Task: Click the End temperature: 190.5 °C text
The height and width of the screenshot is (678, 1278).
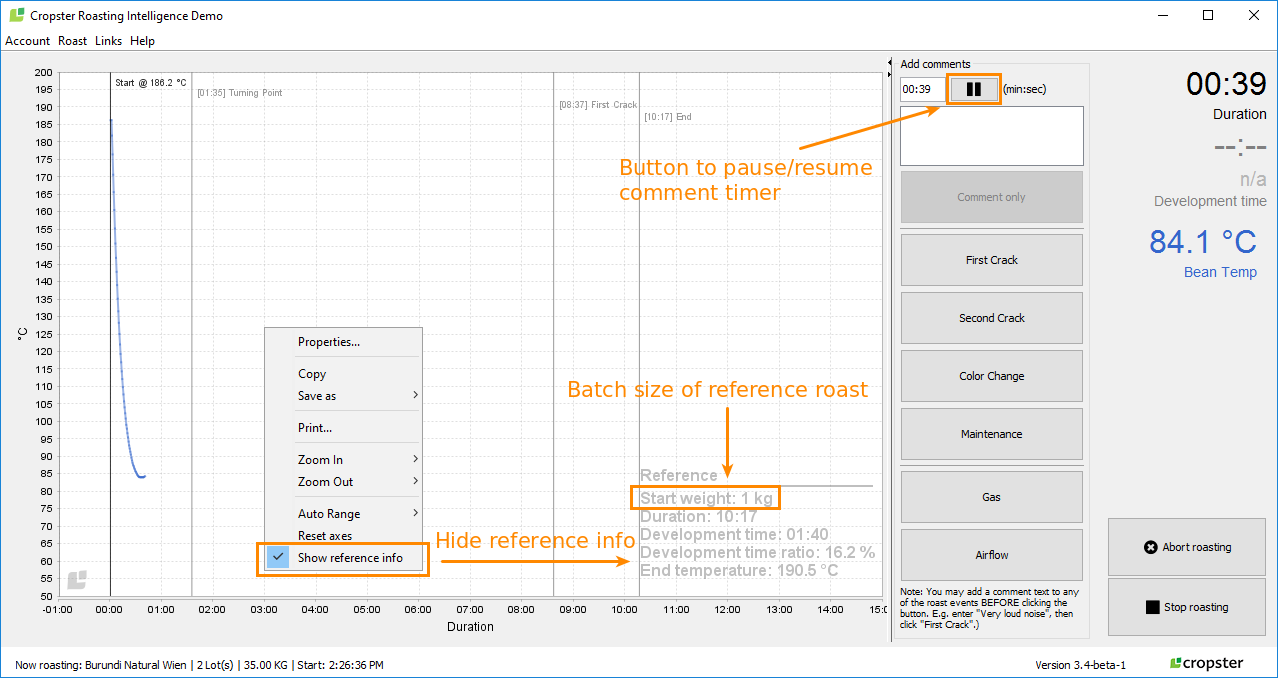Action: pos(739,571)
